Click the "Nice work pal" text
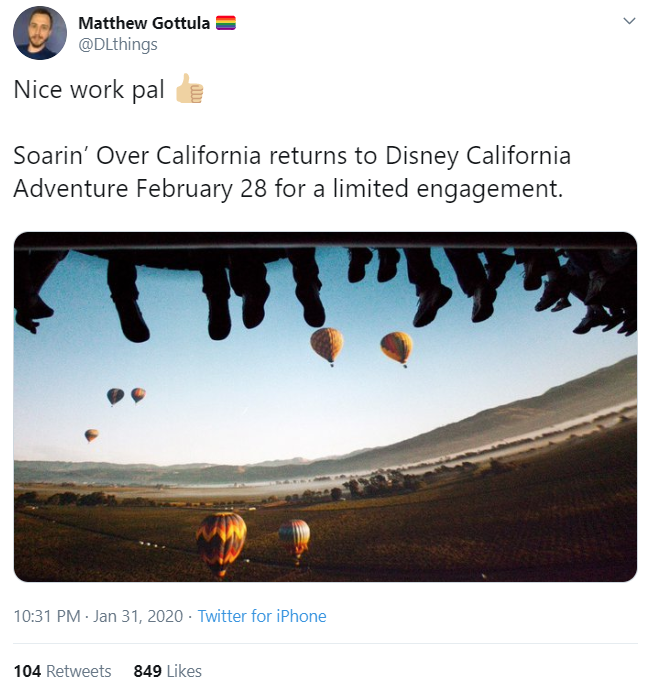This screenshot has width=650, height=697. point(89,90)
